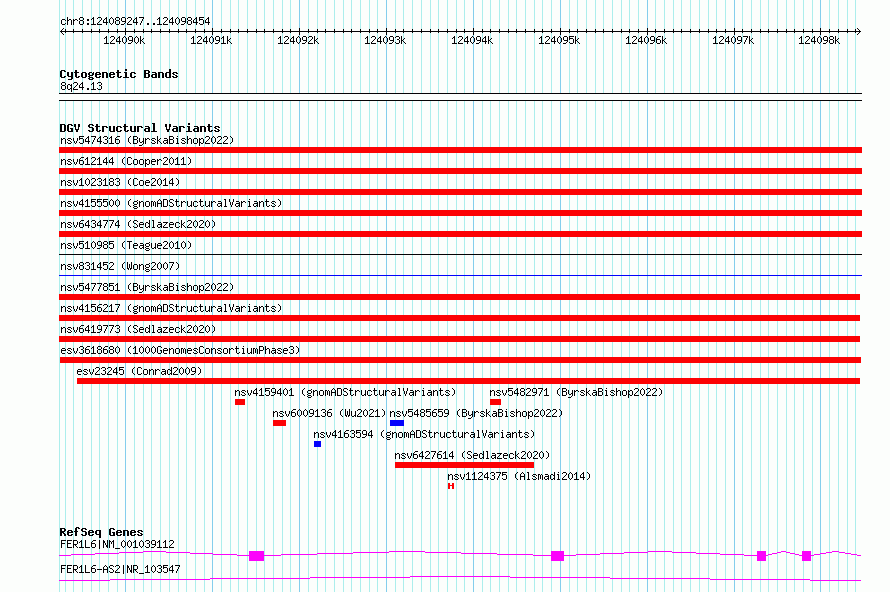The width and height of the screenshot is (890, 592).
Task: Click the 124097k tick on the ruler
Action: pos(733,40)
